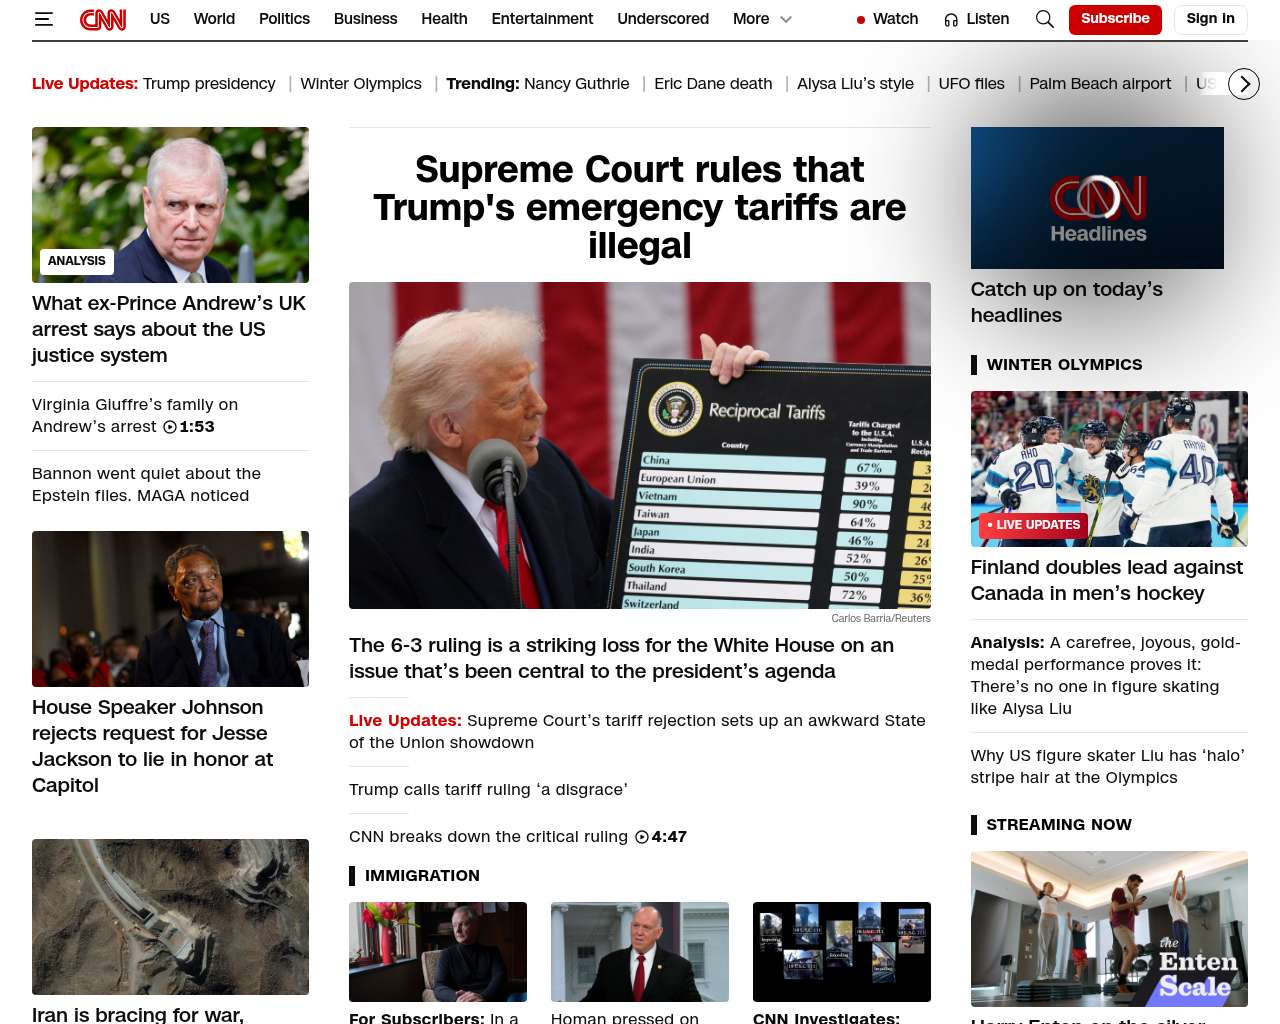The image size is (1280, 1024).
Task: Open the World section
Action: (x=214, y=19)
